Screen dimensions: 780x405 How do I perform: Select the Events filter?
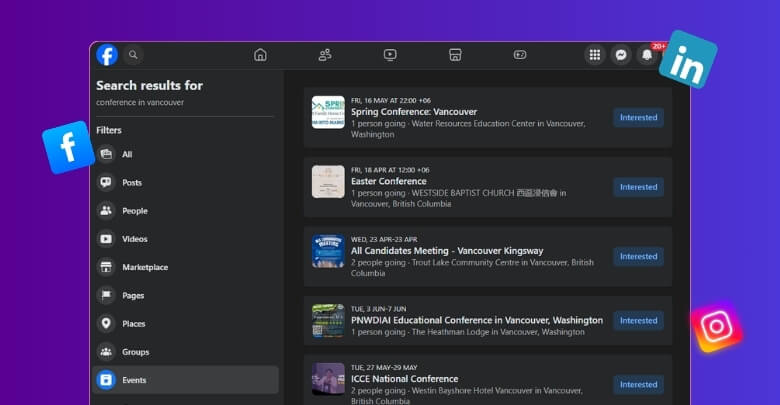tap(185, 380)
